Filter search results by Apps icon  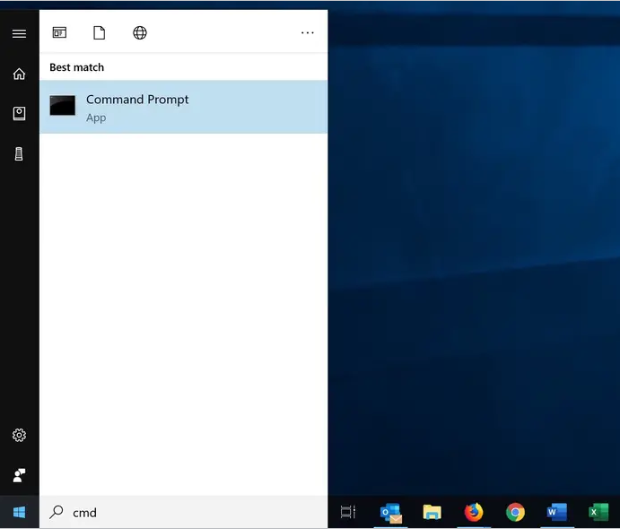60,32
